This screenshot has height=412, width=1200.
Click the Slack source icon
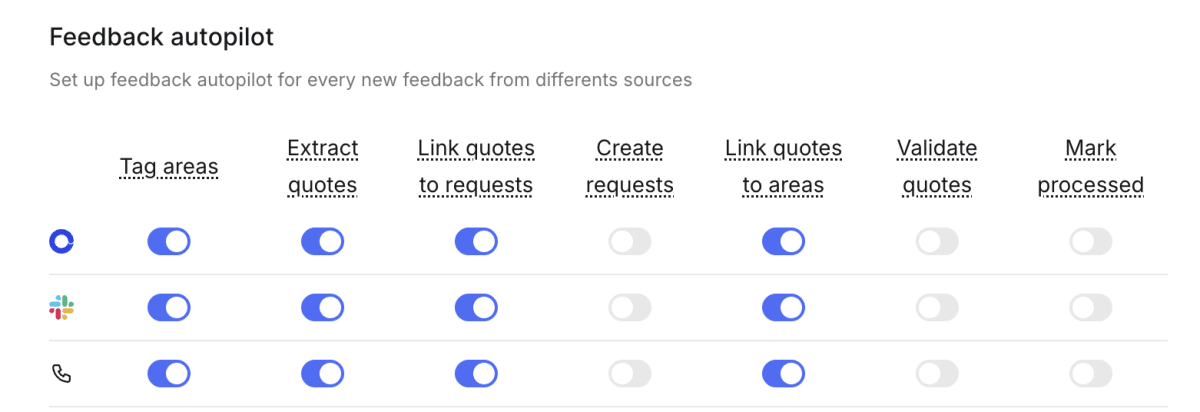point(62,307)
